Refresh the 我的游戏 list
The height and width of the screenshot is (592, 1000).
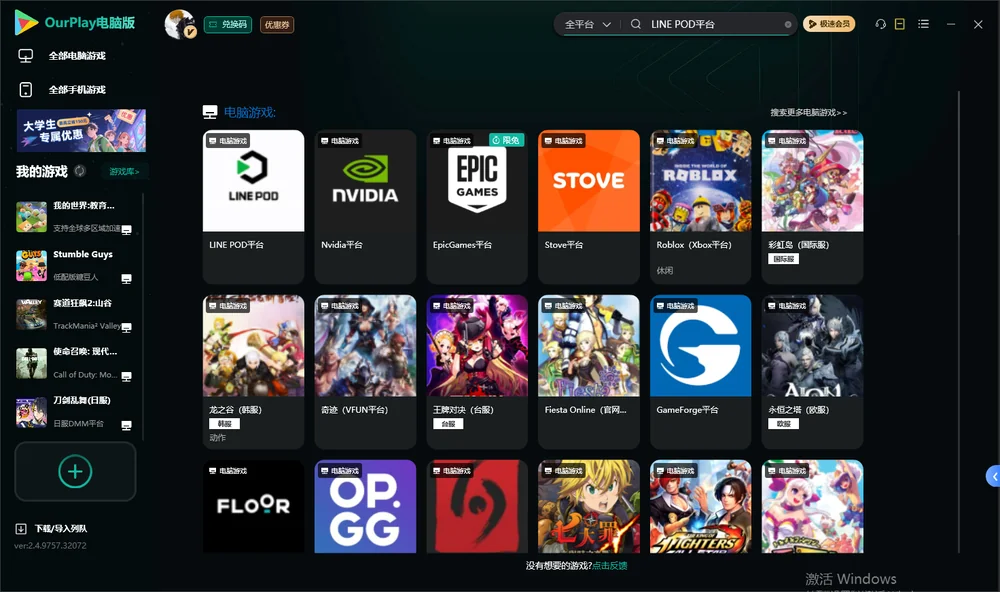pos(80,171)
